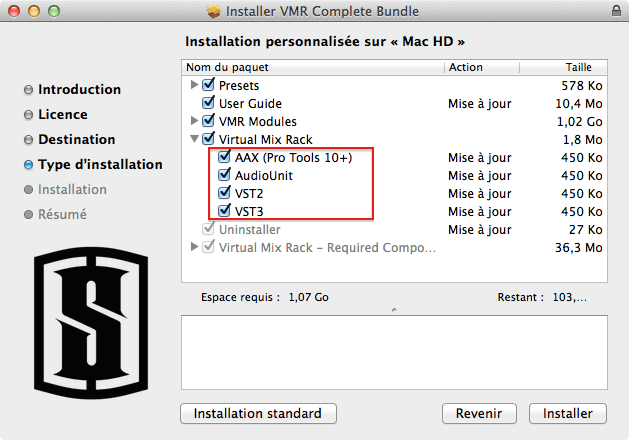Disable the VST2 checkbox
The image size is (629, 440).
(224, 194)
